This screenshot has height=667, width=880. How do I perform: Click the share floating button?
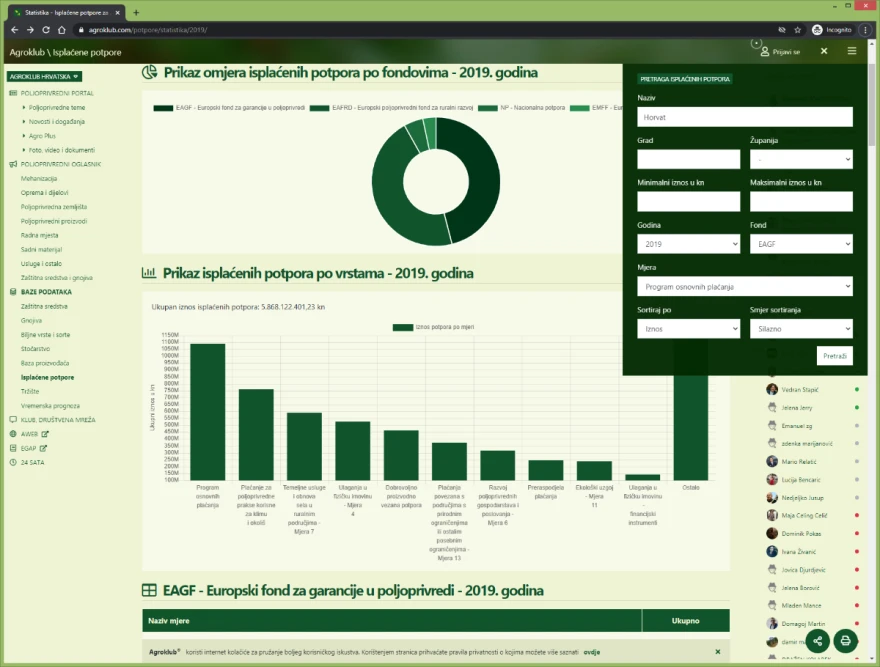click(818, 641)
